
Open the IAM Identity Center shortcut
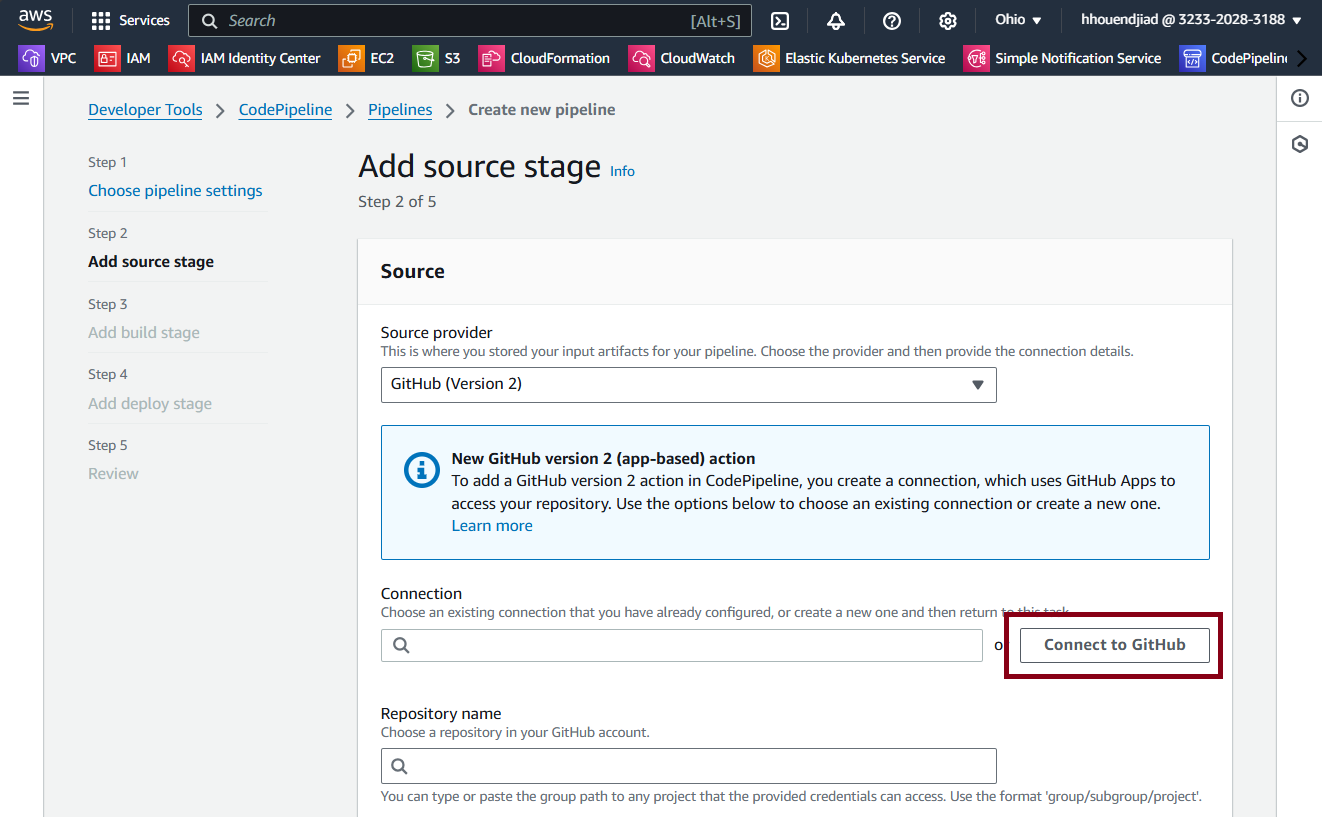(245, 58)
